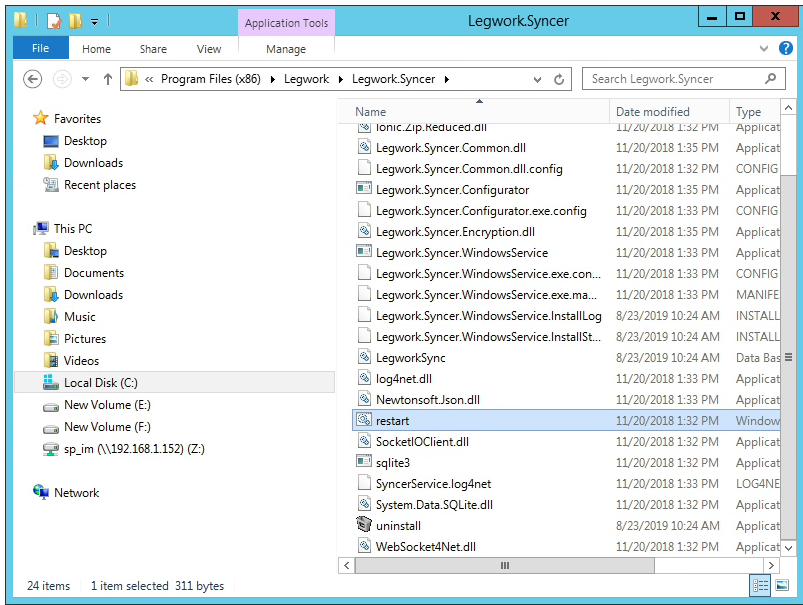Switch to the Share ribbon tab
Screen dimensions: 803x605
pos(153,49)
